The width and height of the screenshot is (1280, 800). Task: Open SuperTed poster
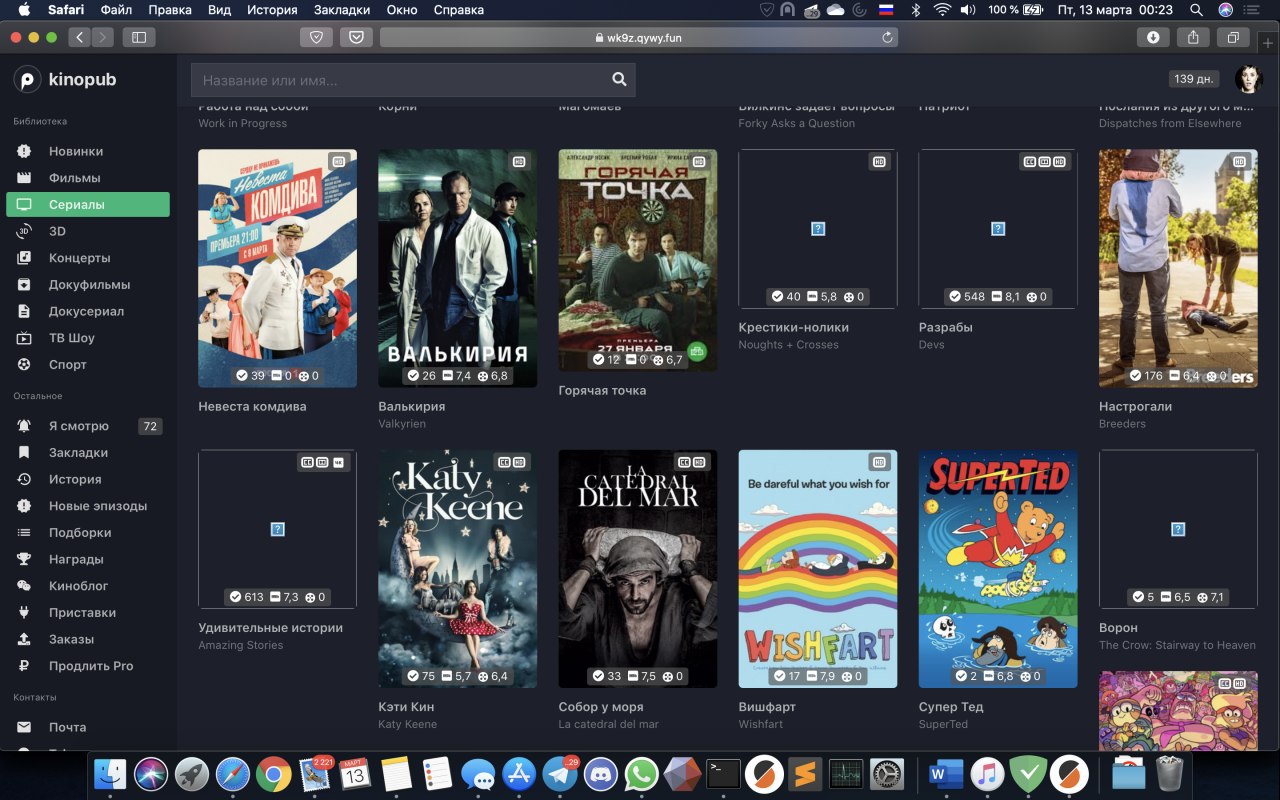click(997, 568)
